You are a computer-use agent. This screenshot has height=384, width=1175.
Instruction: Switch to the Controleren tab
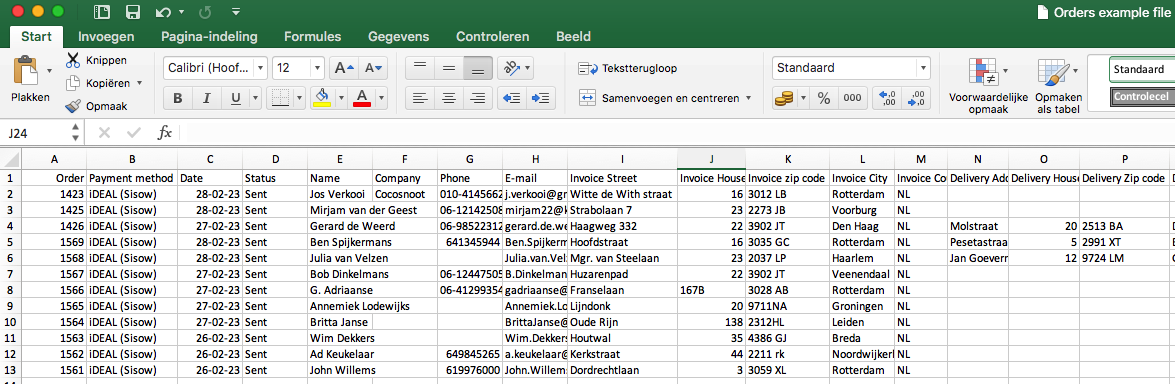492,36
